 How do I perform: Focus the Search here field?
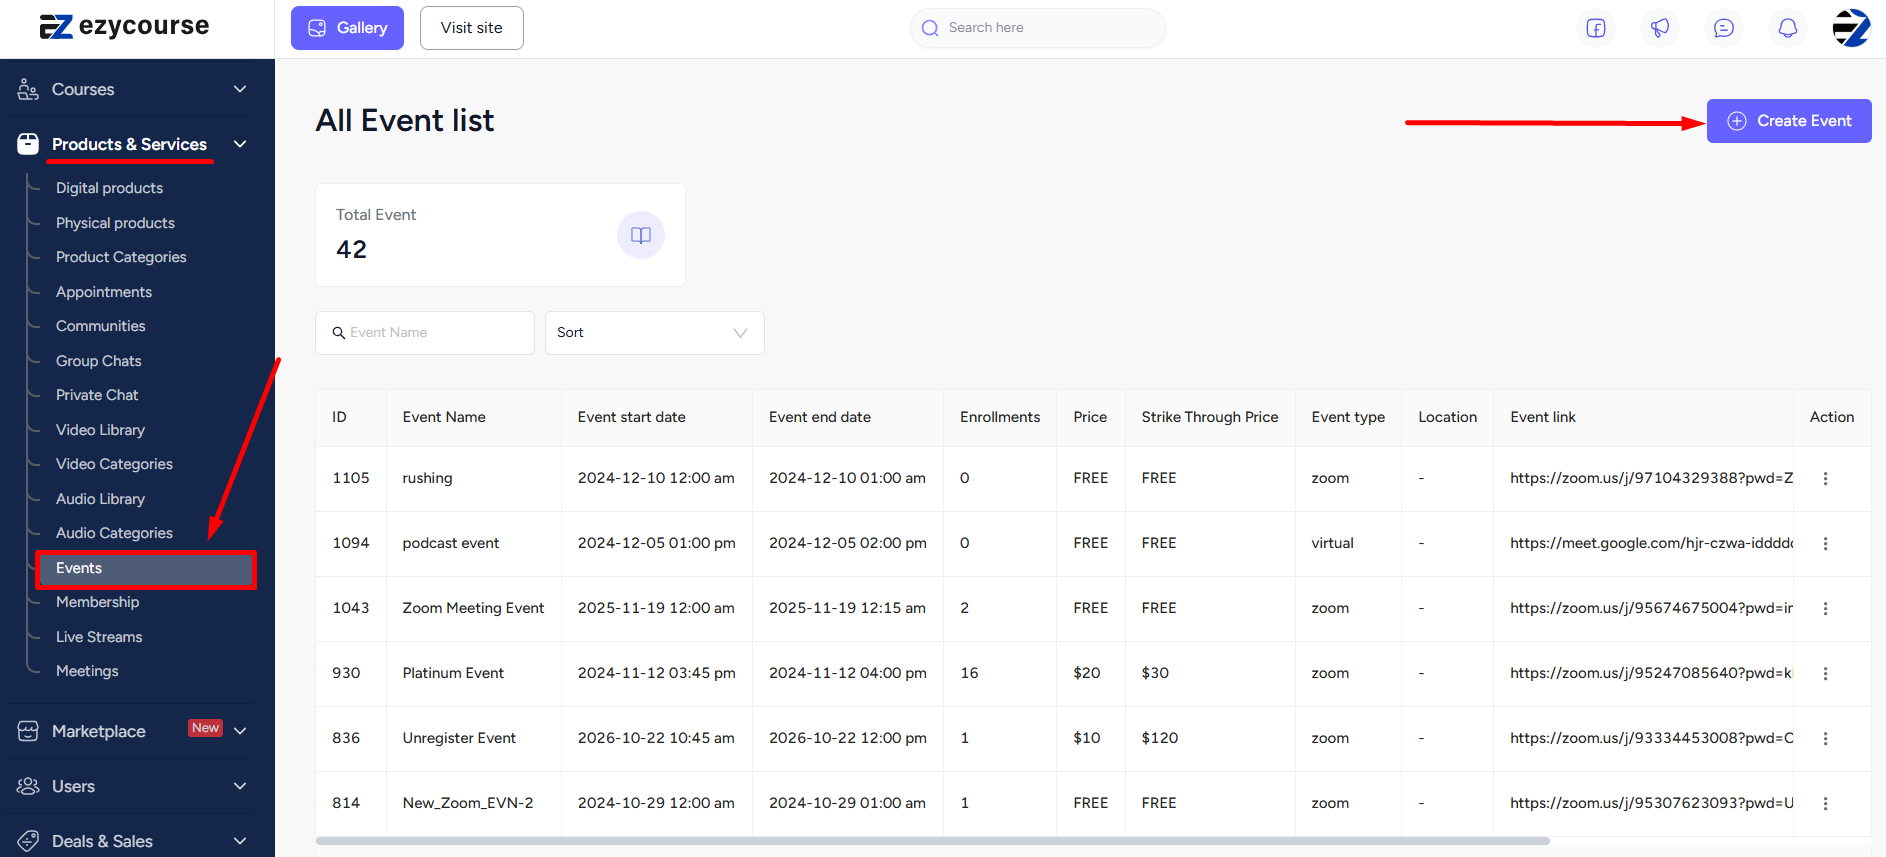click(1038, 28)
